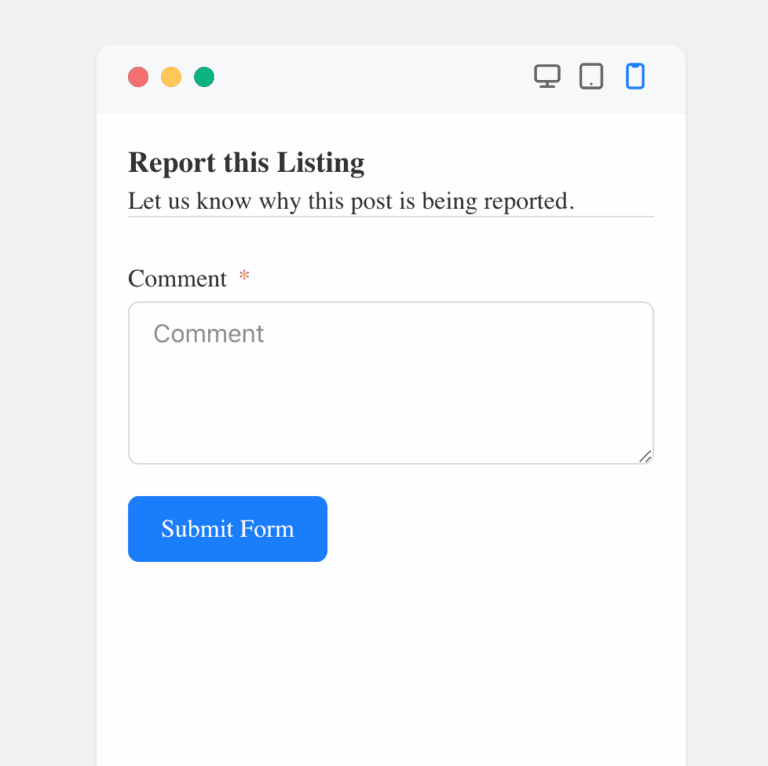Screen dimensions: 768x766
Task: Click the blue mobile preview icon
Action: pos(635,76)
